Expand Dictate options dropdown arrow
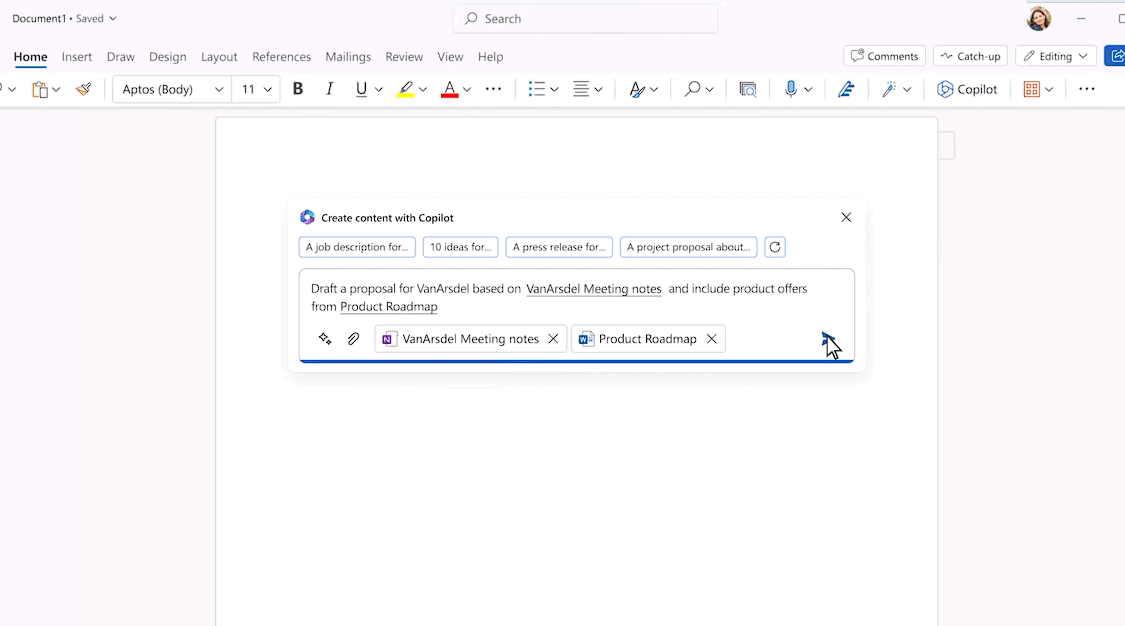 coord(808,90)
